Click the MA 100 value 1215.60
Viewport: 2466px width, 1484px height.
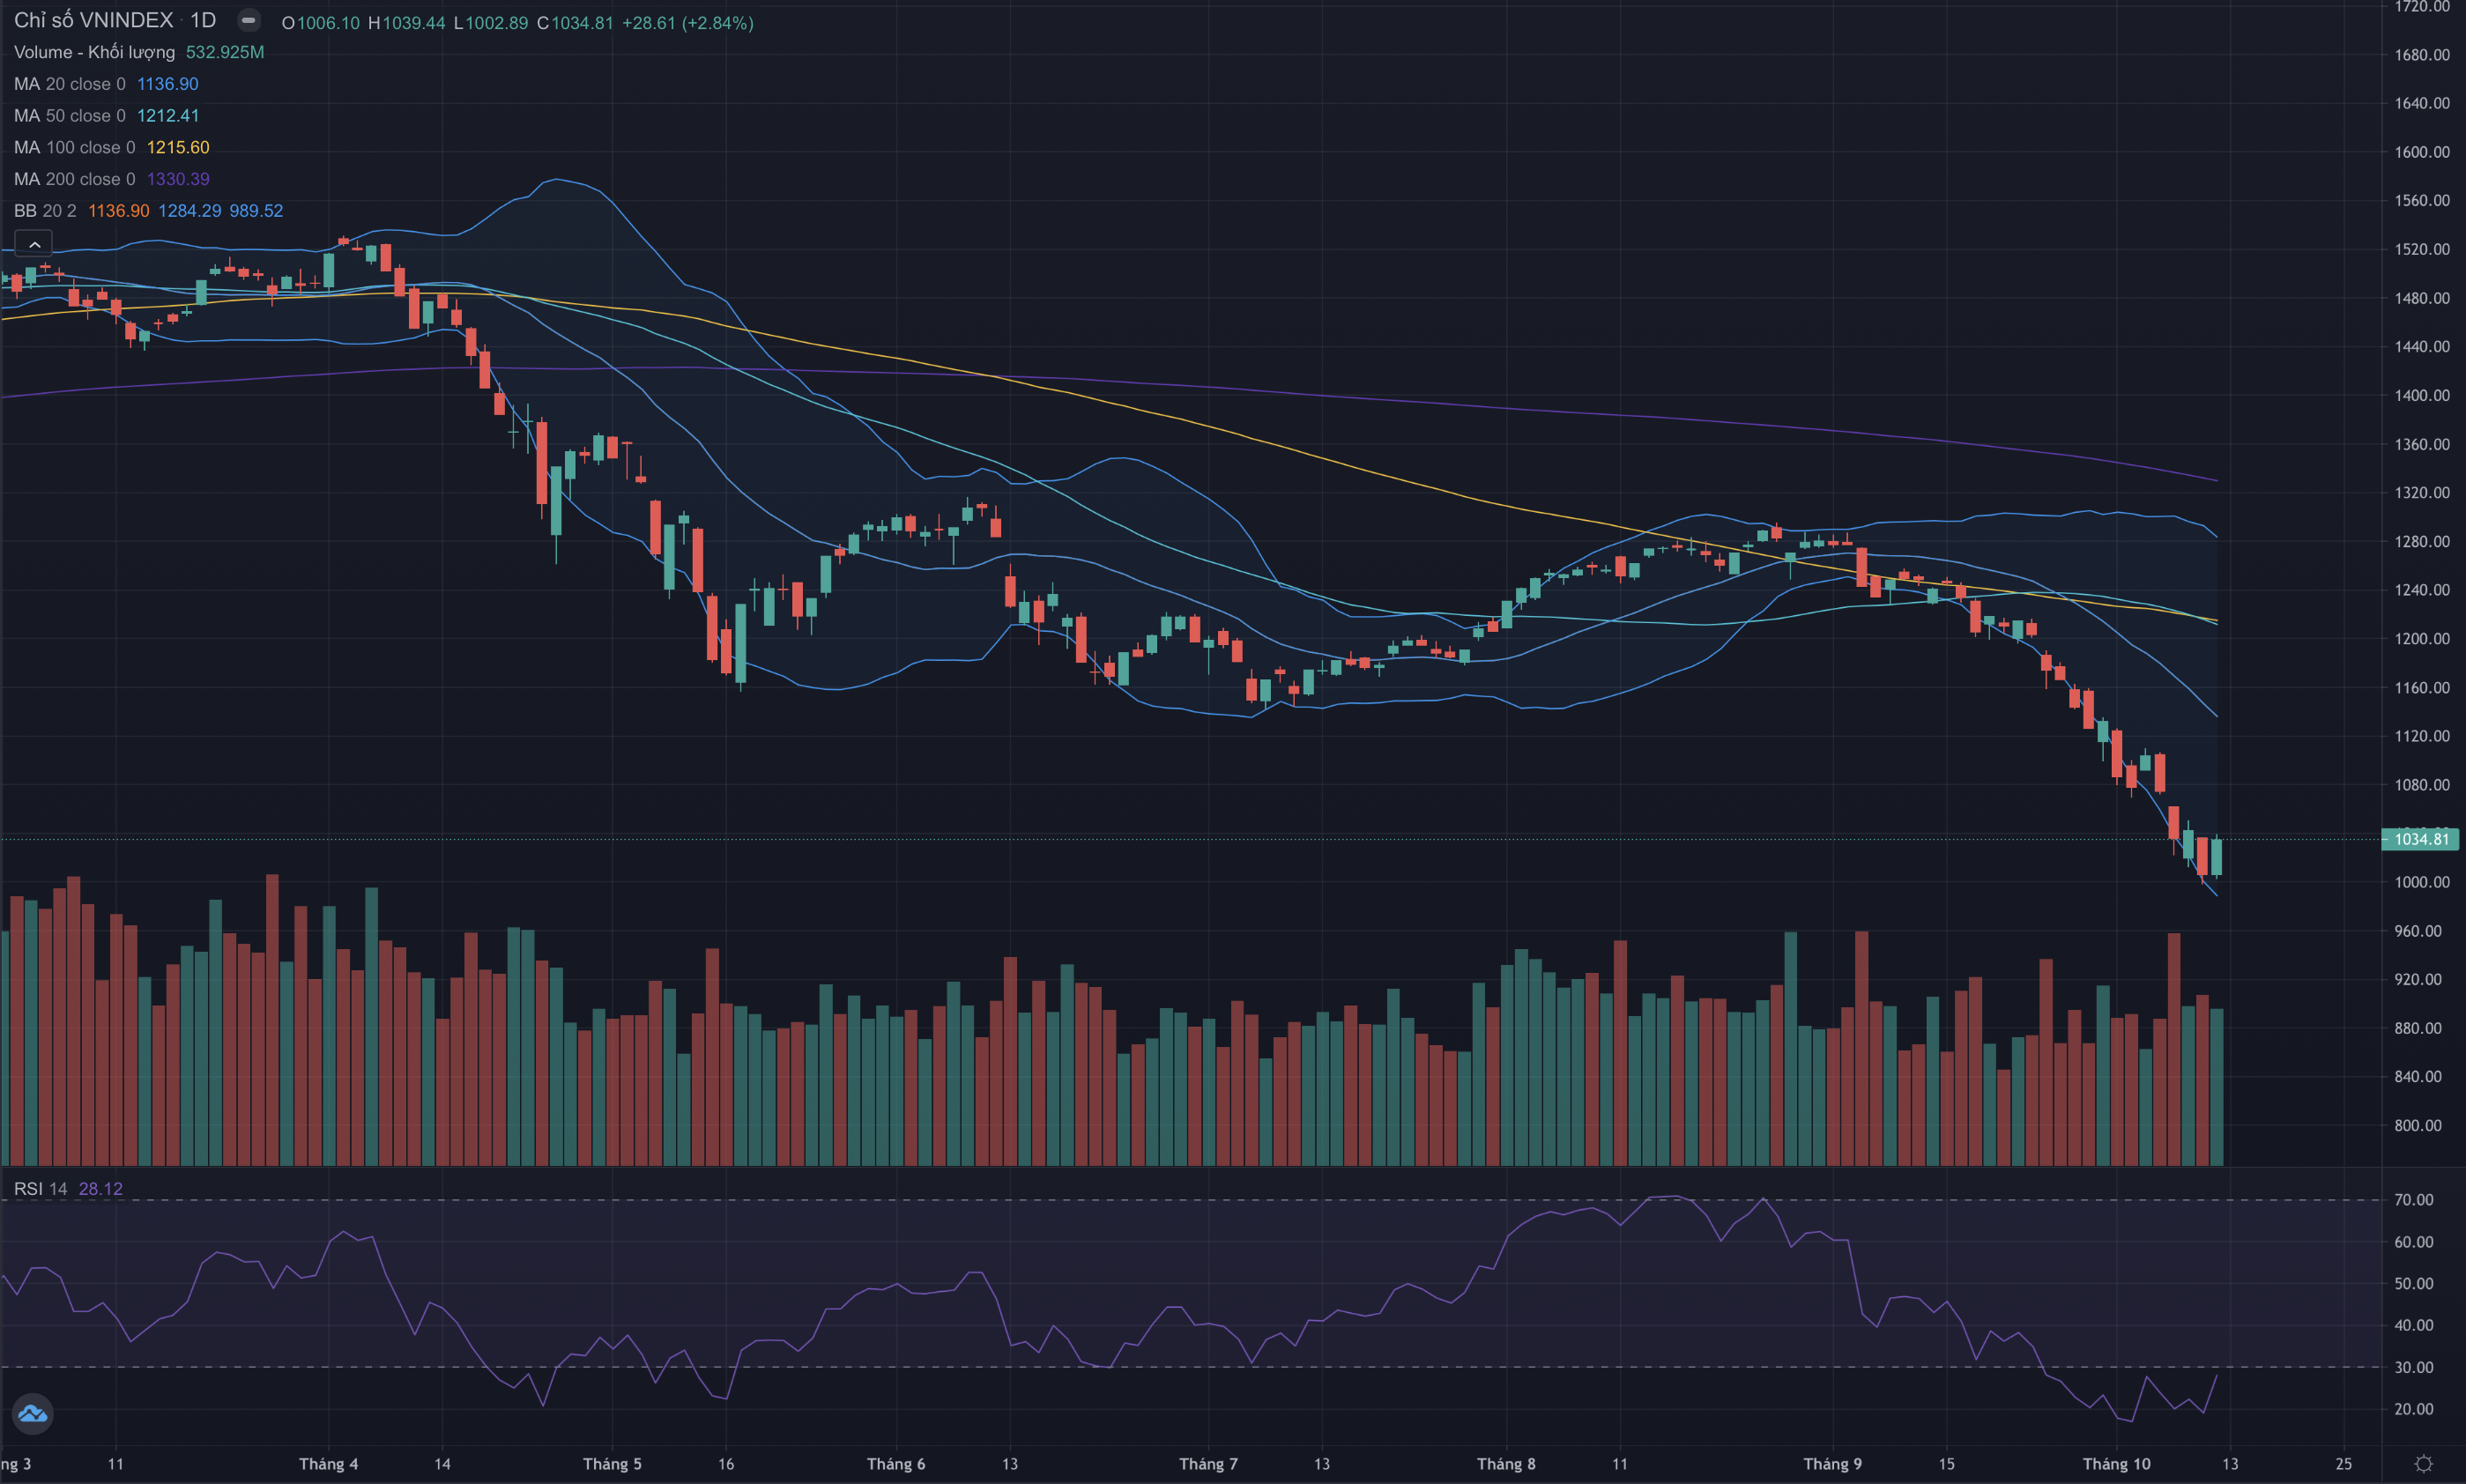point(178,148)
